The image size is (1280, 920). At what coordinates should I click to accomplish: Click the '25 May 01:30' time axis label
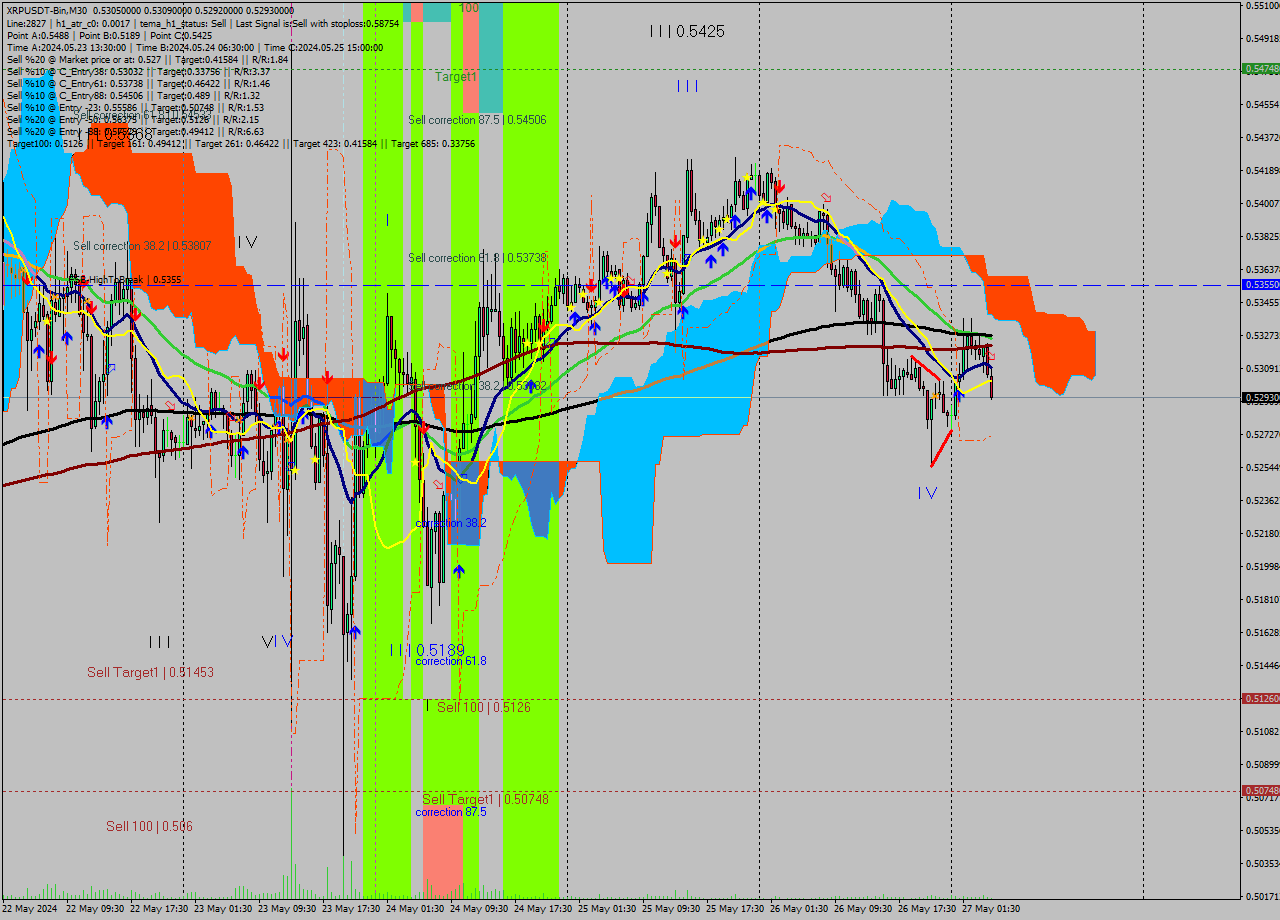(x=609, y=909)
